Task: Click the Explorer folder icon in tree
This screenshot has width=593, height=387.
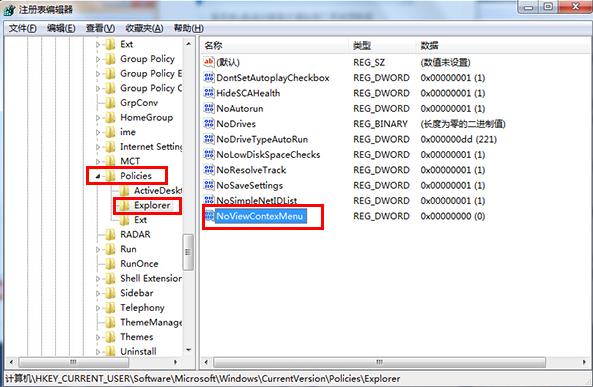Action: point(124,205)
